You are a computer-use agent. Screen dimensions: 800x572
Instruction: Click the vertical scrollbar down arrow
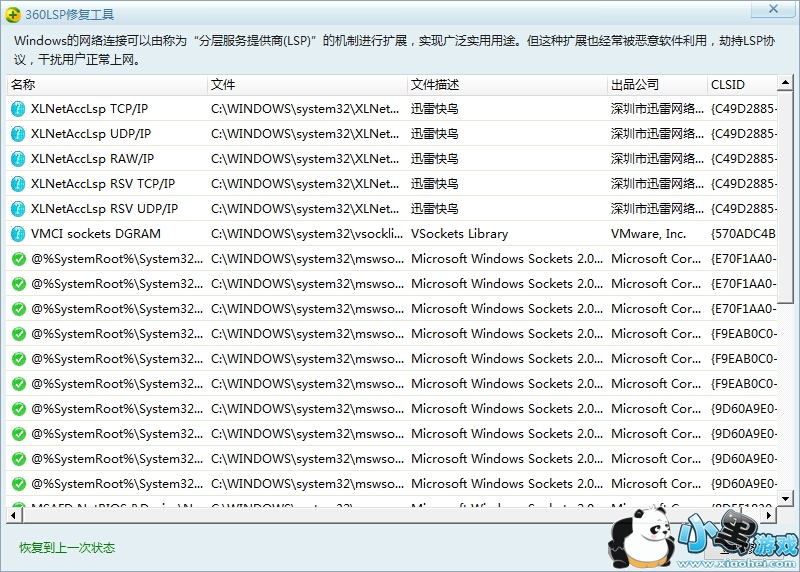click(785, 498)
